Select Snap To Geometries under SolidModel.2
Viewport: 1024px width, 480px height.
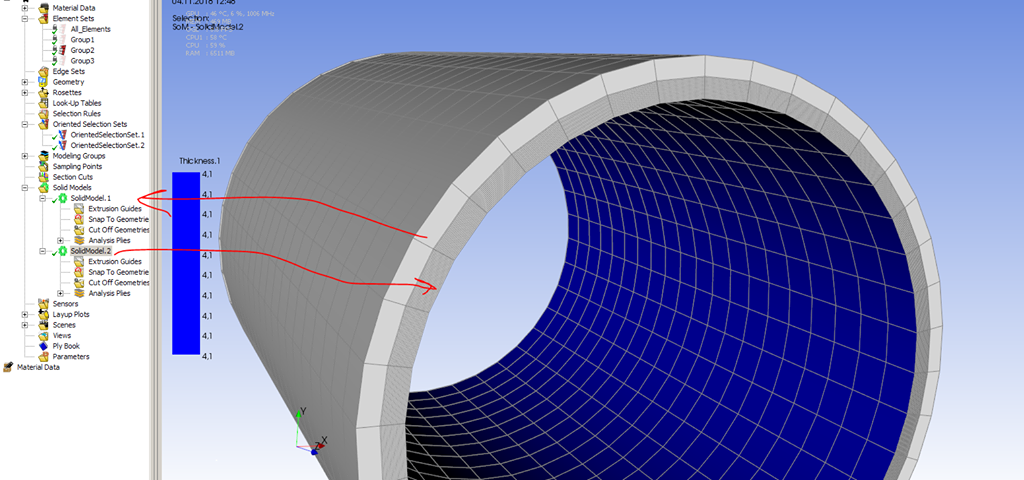[119, 272]
